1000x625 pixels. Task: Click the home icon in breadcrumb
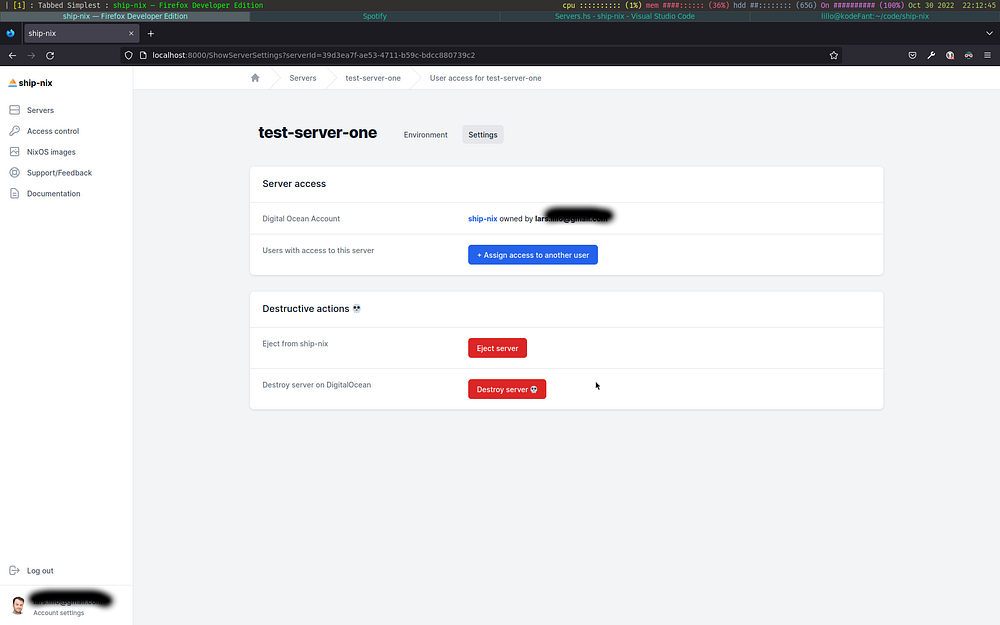click(x=255, y=78)
